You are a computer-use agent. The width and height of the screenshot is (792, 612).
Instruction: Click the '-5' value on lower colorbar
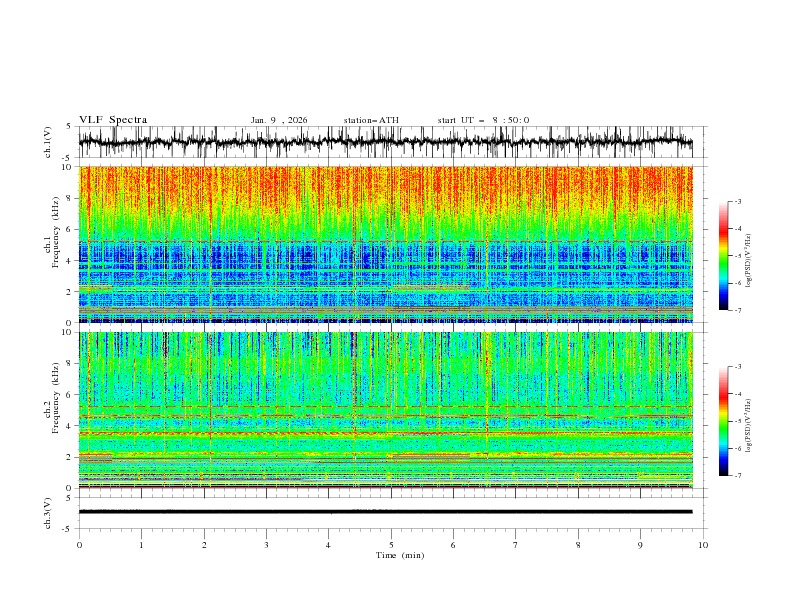(737, 421)
